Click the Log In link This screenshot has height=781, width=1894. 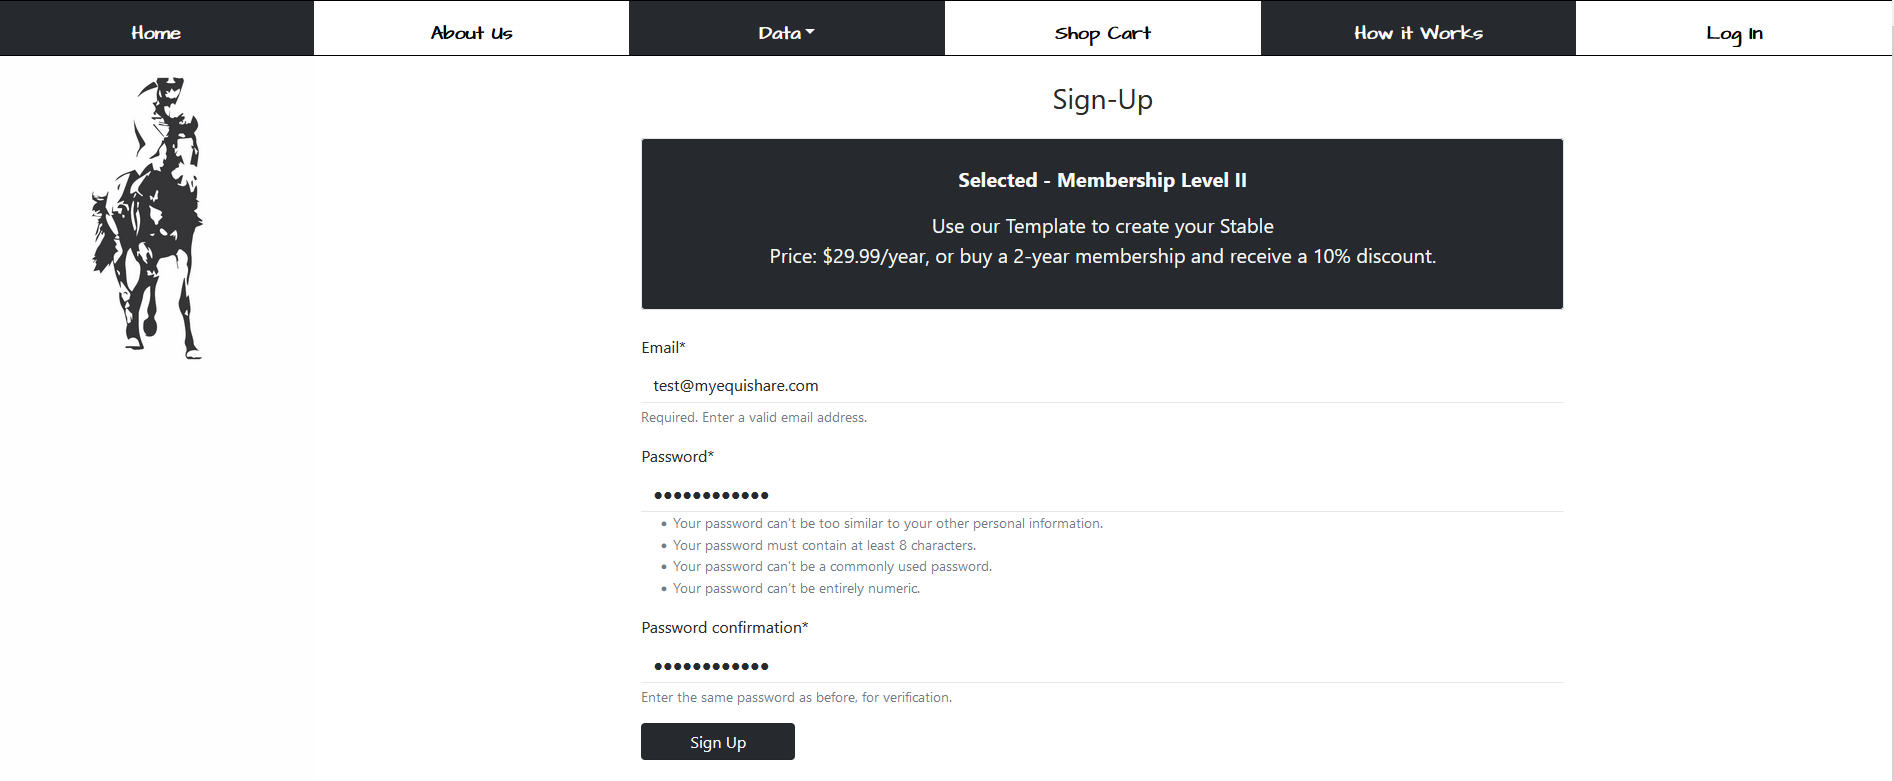pyautogui.click(x=1734, y=33)
